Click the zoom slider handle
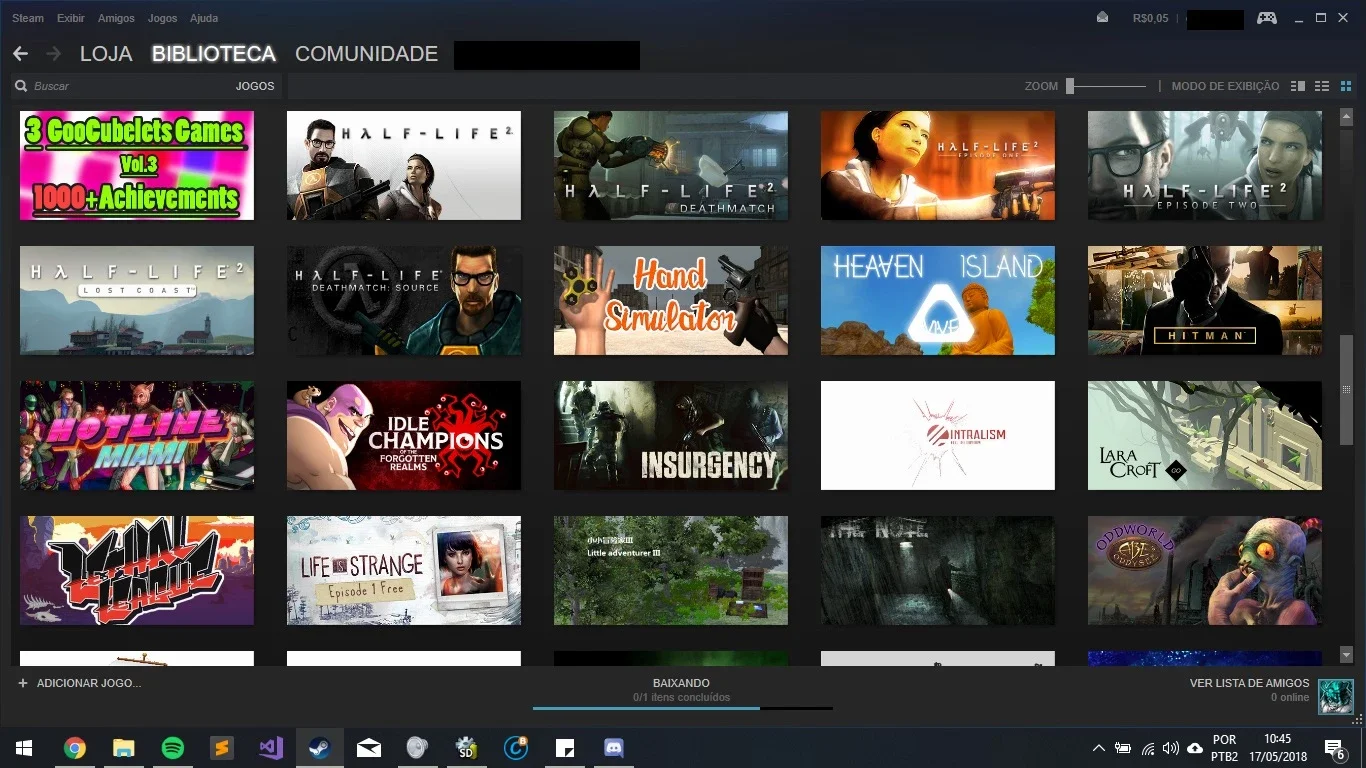Image resolution: width=1366 pixels, height=768 pixels. (1070, 86)
